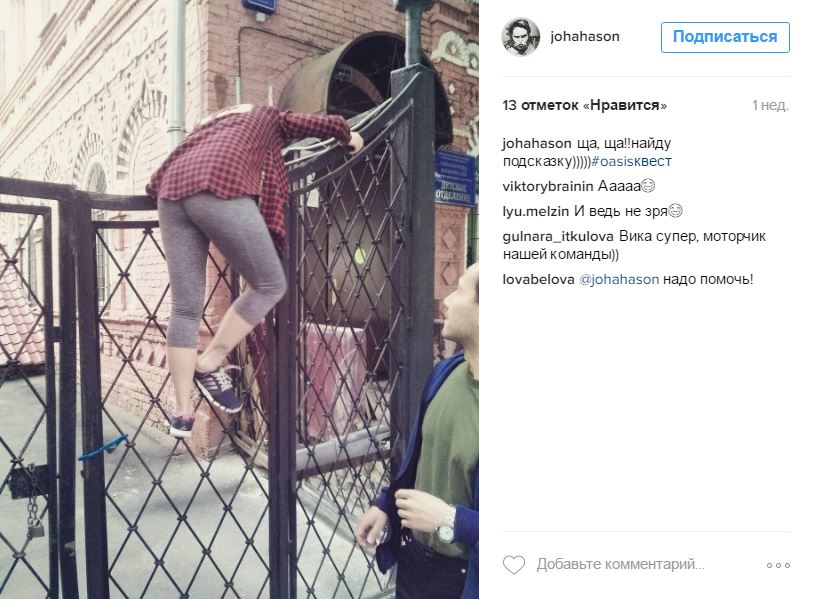The width and height of the screenshot is (814, 599).
Task: Click the caption text ща, ща!!найду подсказку
Action: [587, 152]
